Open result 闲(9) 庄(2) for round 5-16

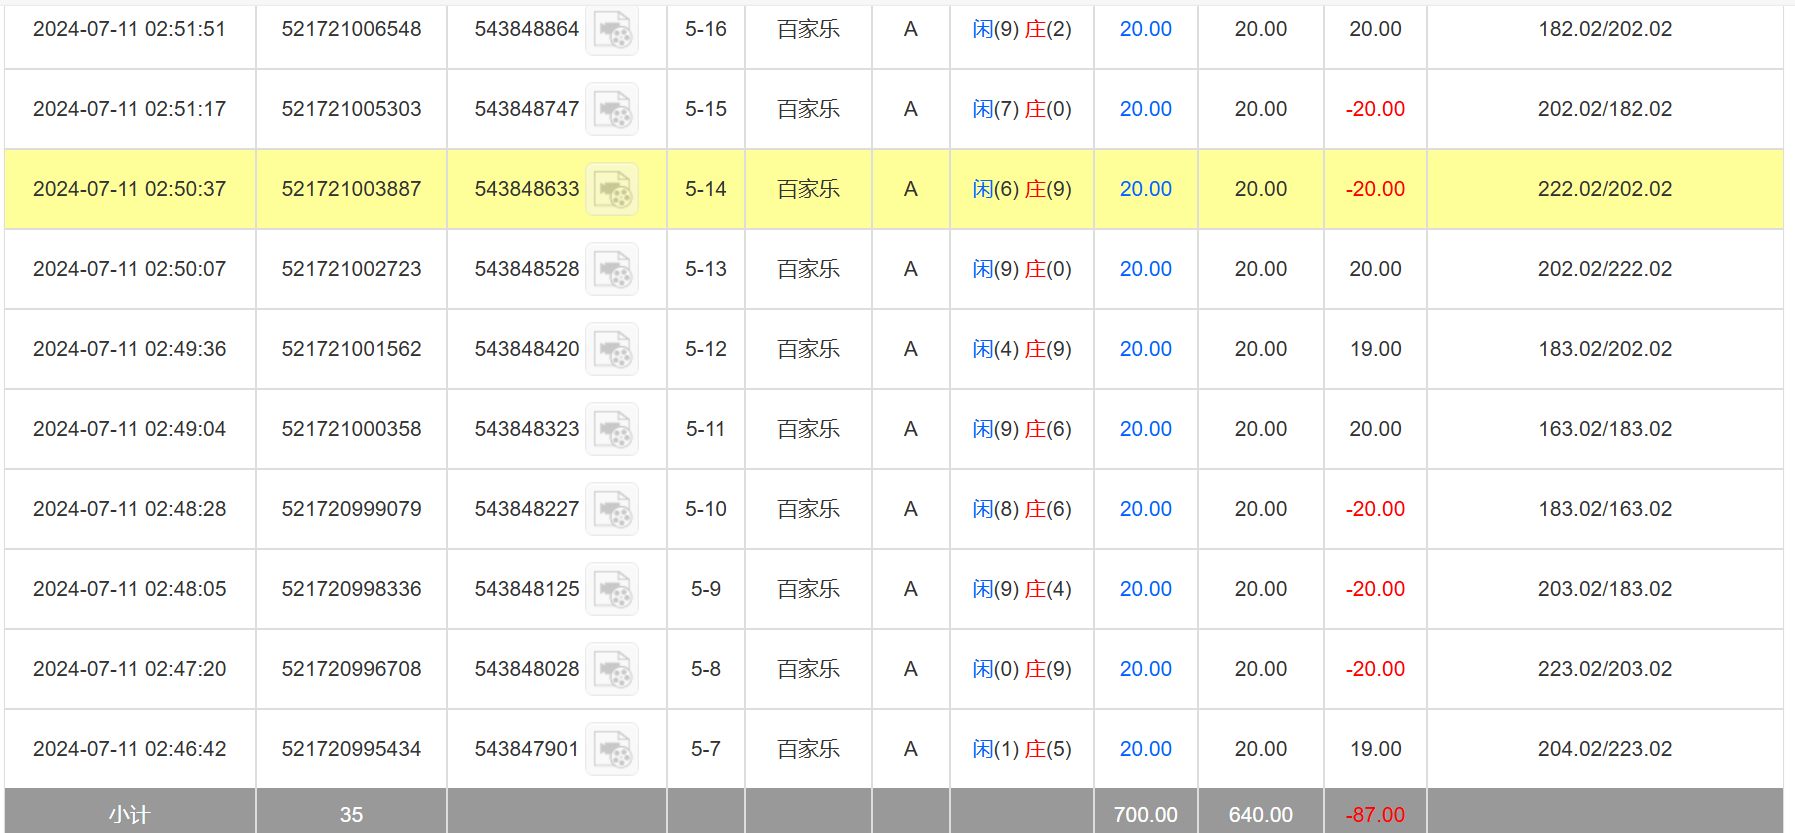click(1021, 29)
